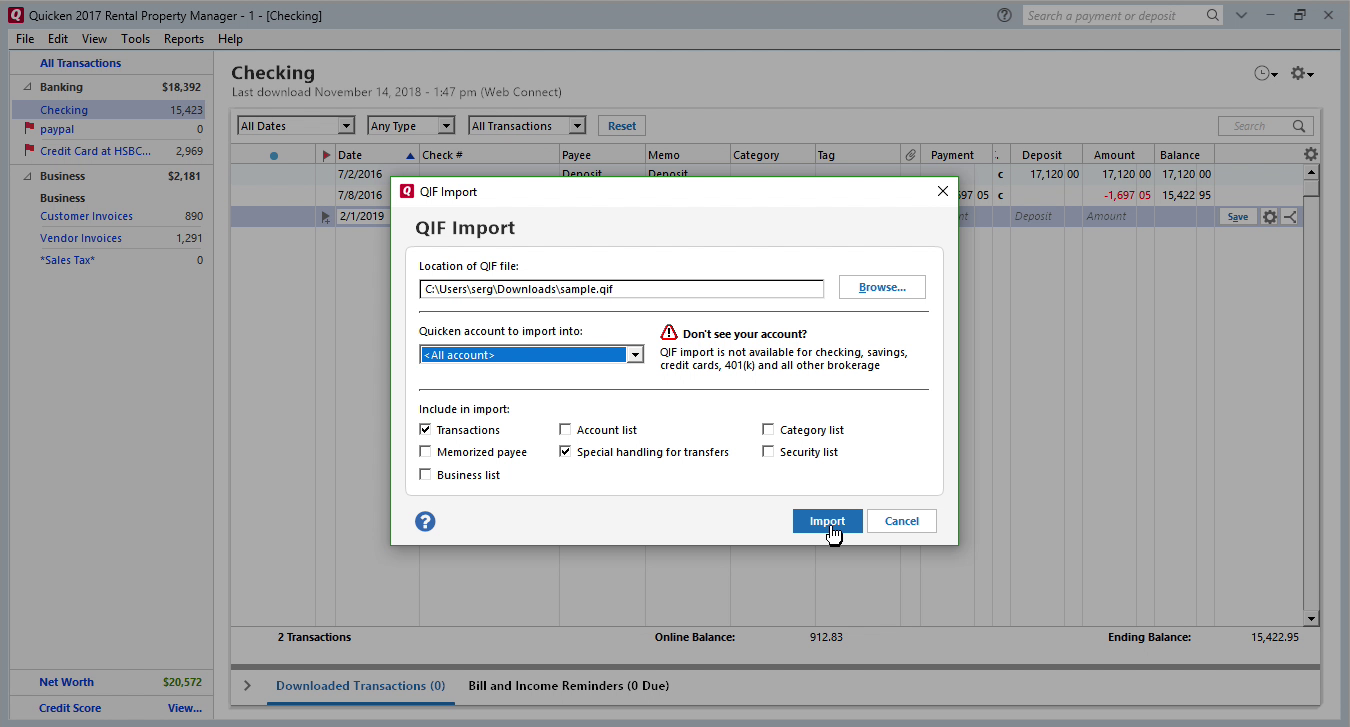Open the Quicken account to import into dropdown

point(635,355)
